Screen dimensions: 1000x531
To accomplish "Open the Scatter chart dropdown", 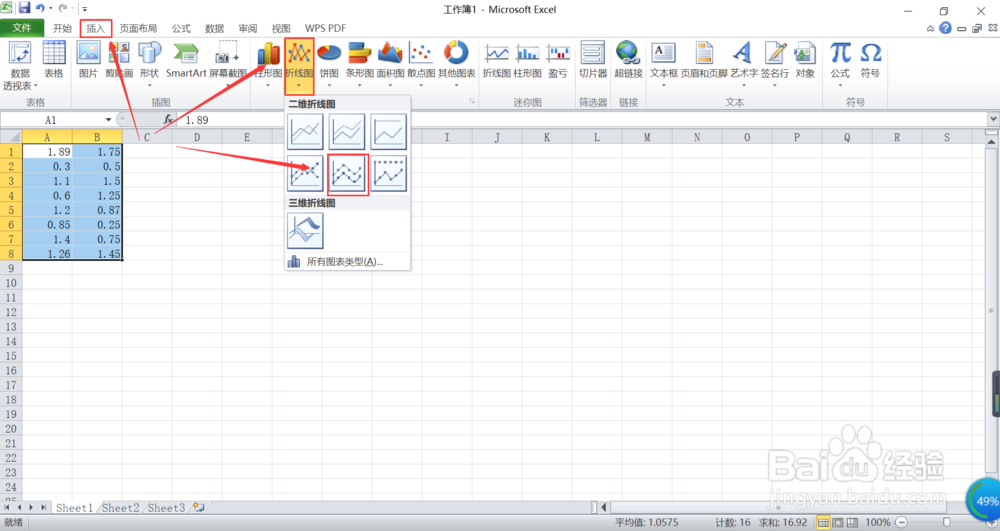I will click(421, 64).
